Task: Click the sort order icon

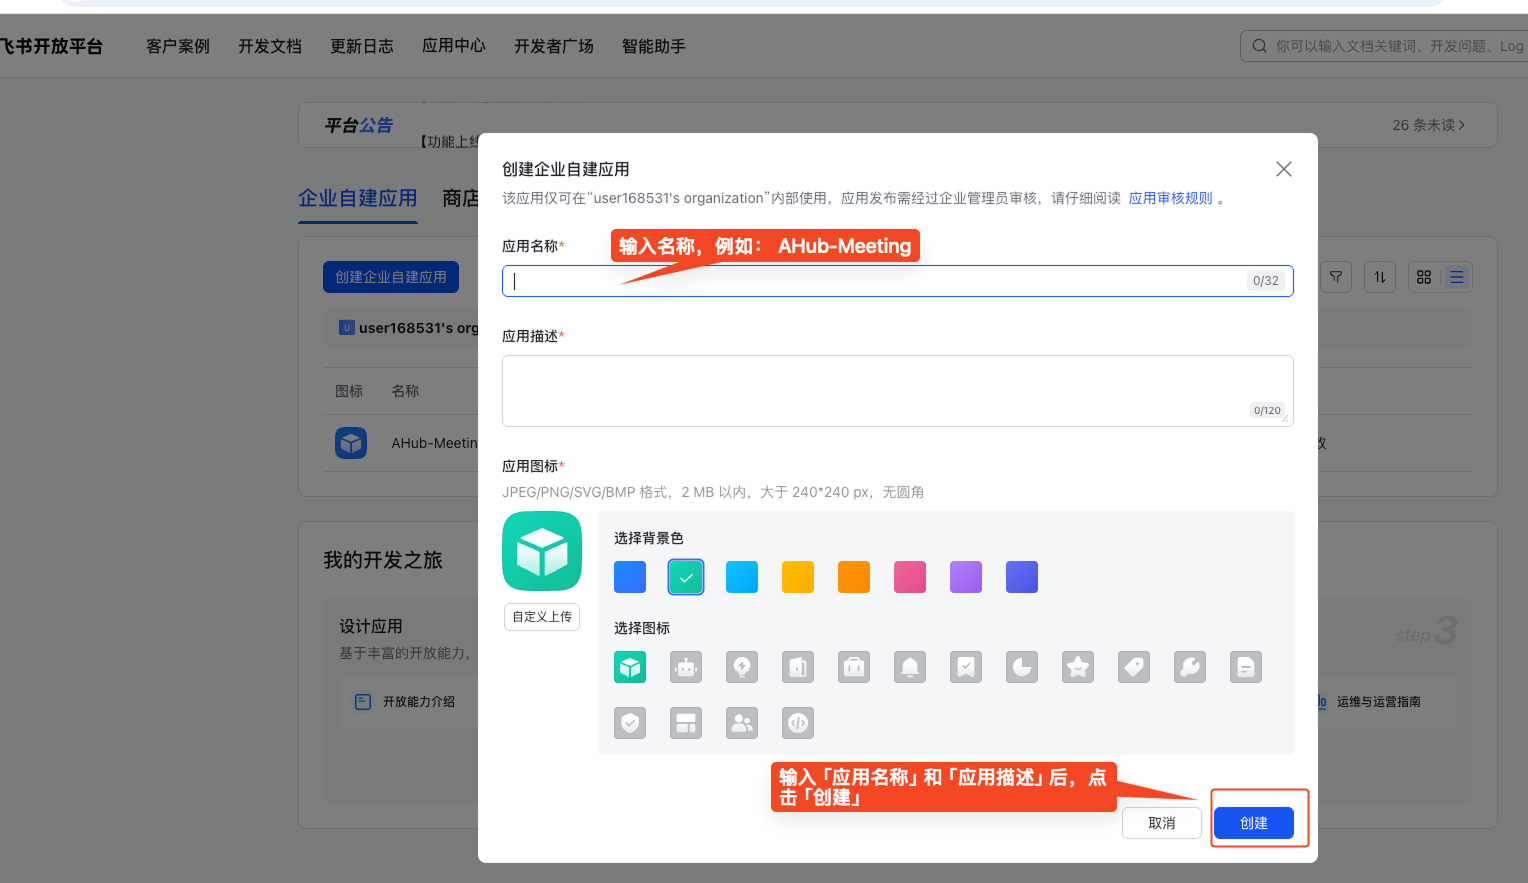Action: [1380, 277]
